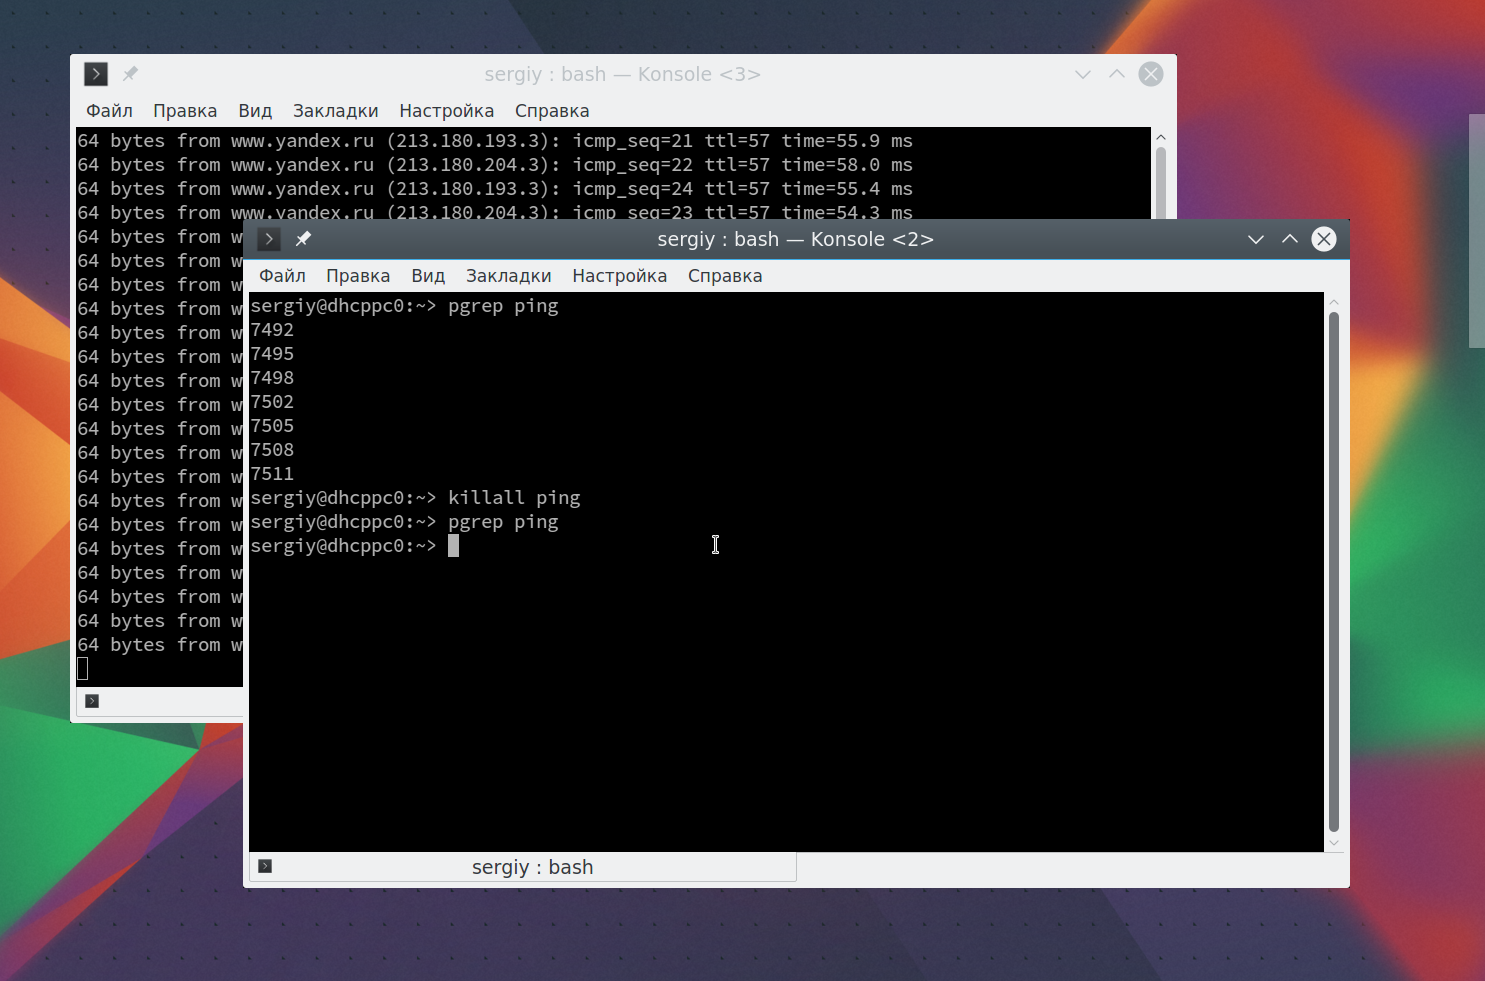Minimize the Konsole <2> window using the chevron

tap(1256, 239)
